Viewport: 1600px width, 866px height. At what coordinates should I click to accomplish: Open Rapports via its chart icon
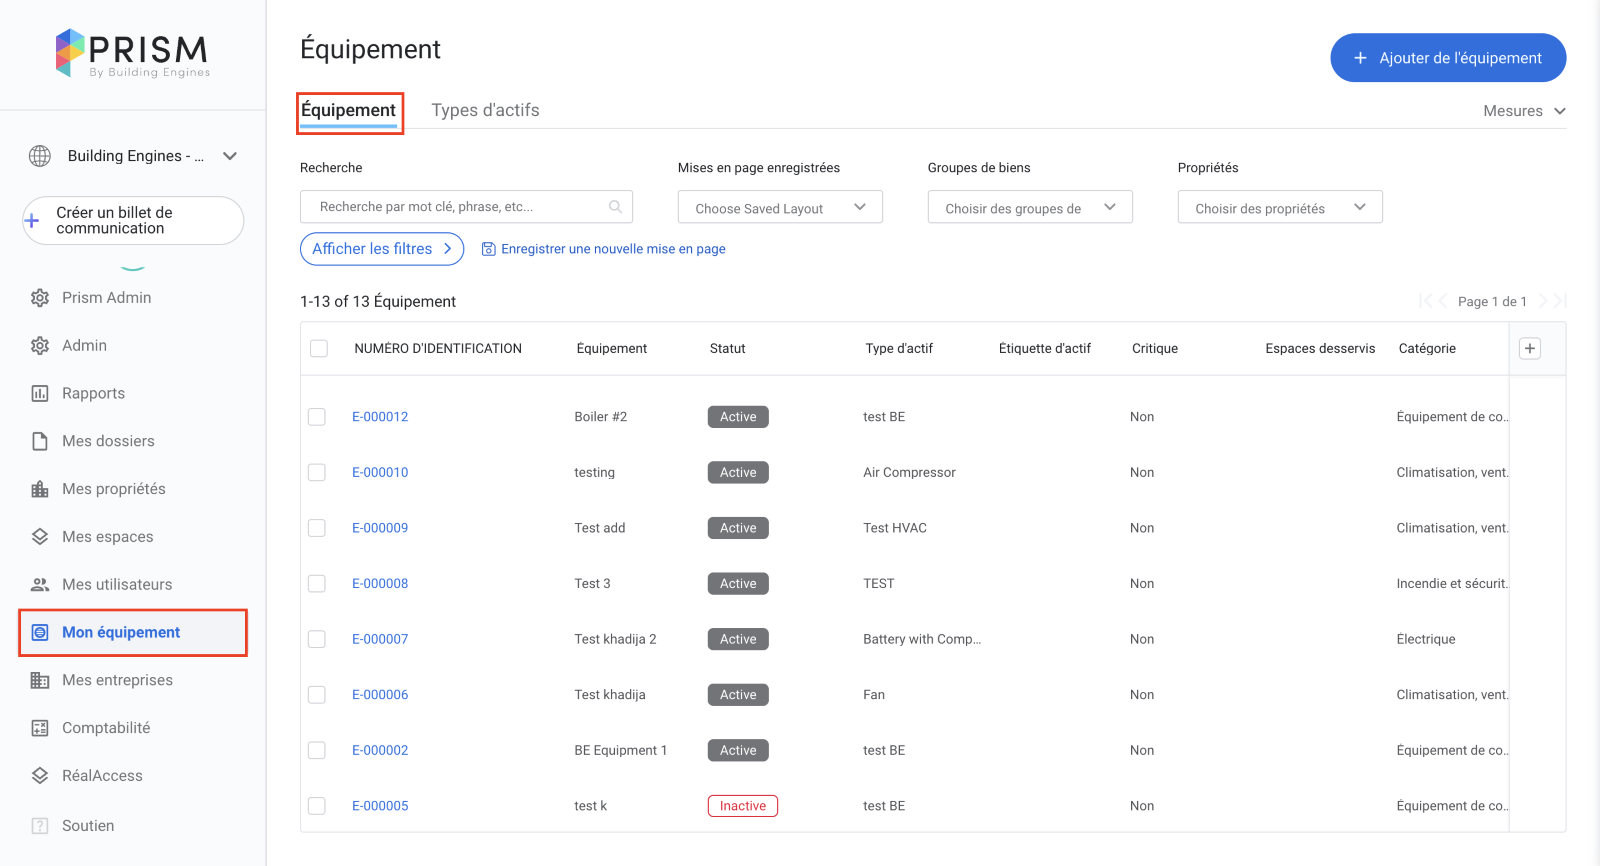(40, 394)
